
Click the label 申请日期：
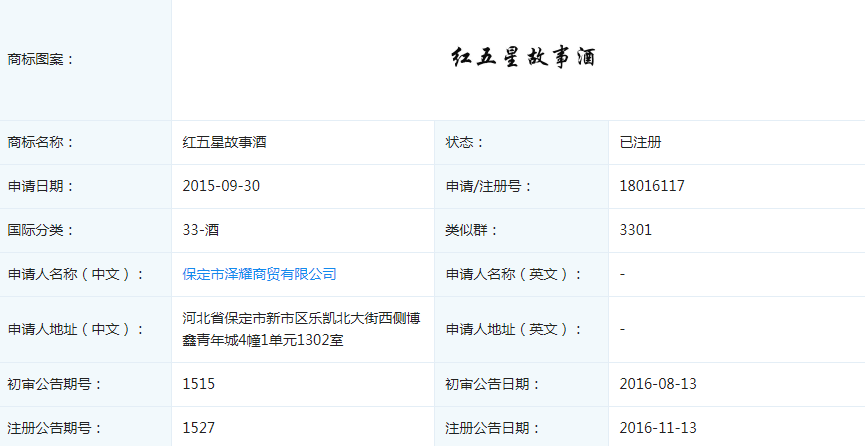41,187
